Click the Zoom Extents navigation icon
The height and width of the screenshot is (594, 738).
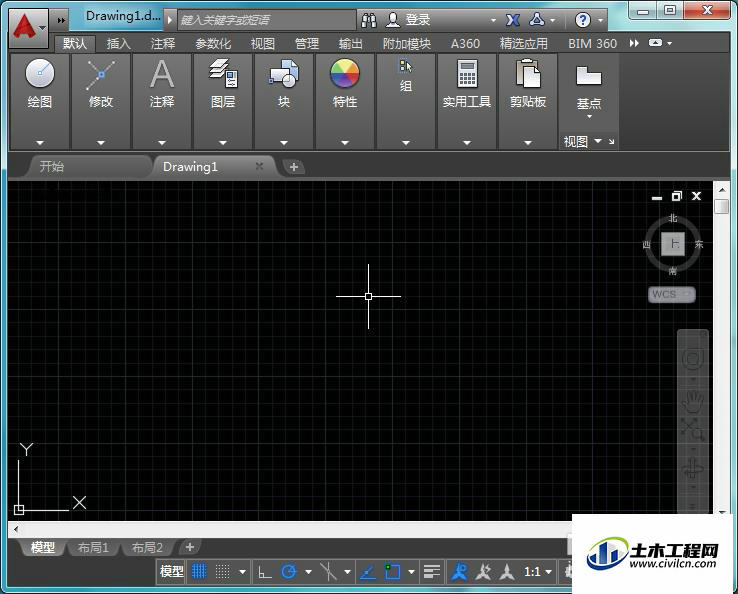click(692, 429)
